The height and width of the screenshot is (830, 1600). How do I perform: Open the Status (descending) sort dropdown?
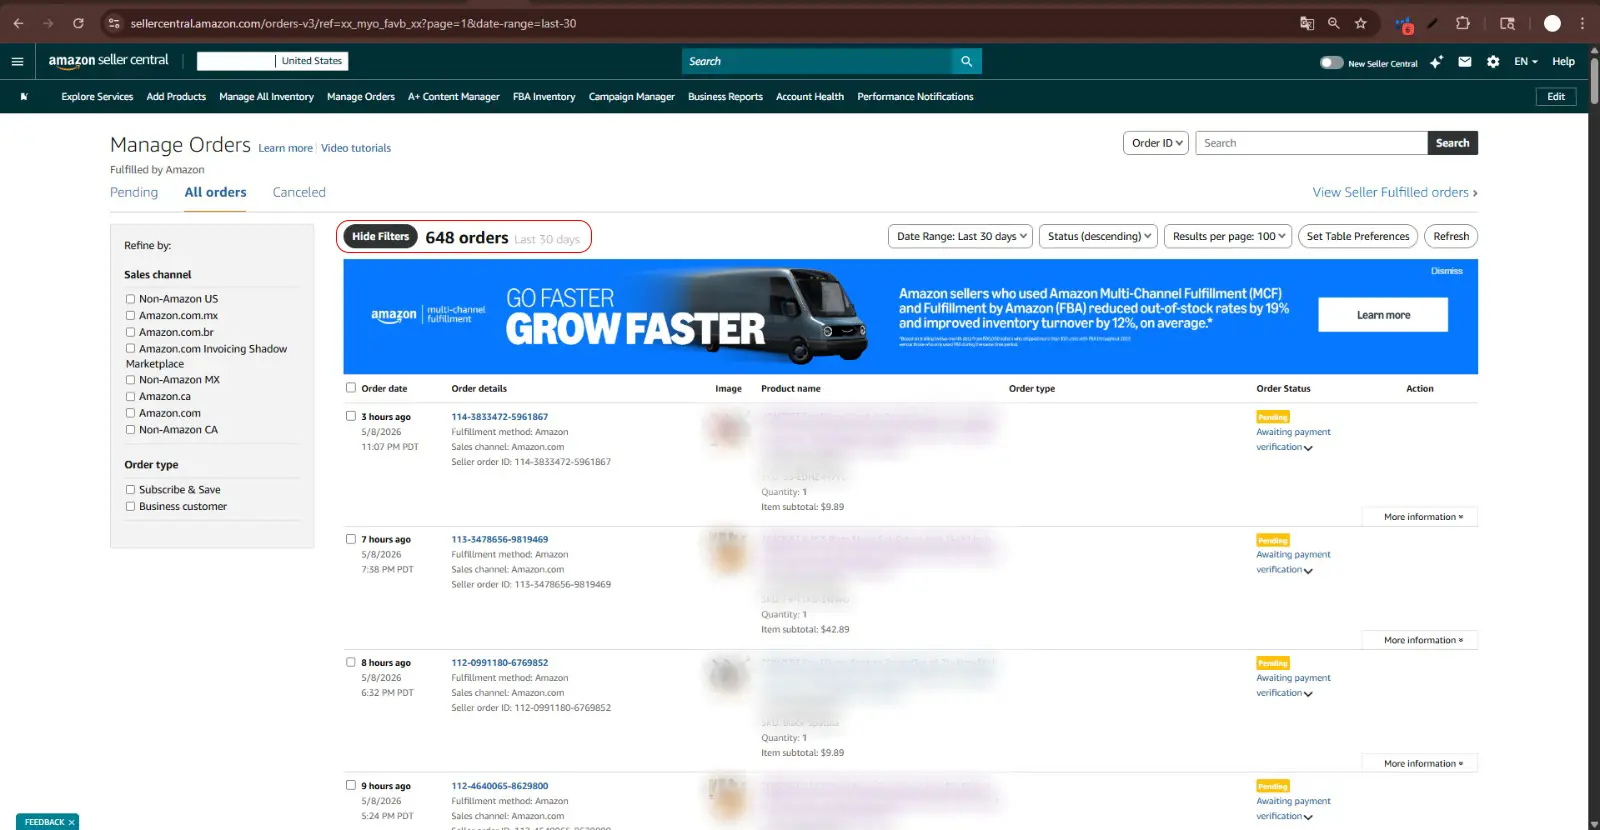(x=1098, y=236)
